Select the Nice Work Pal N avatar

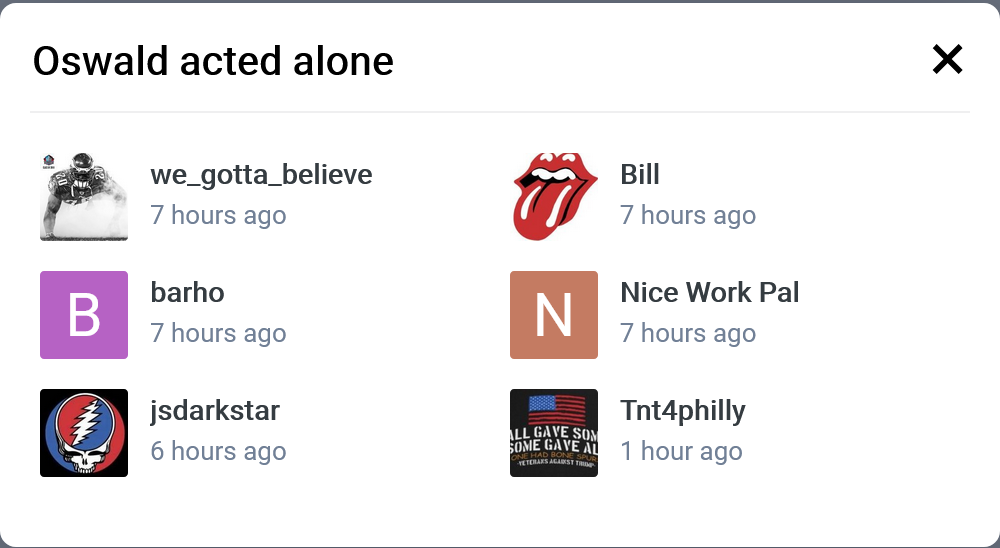554,315
